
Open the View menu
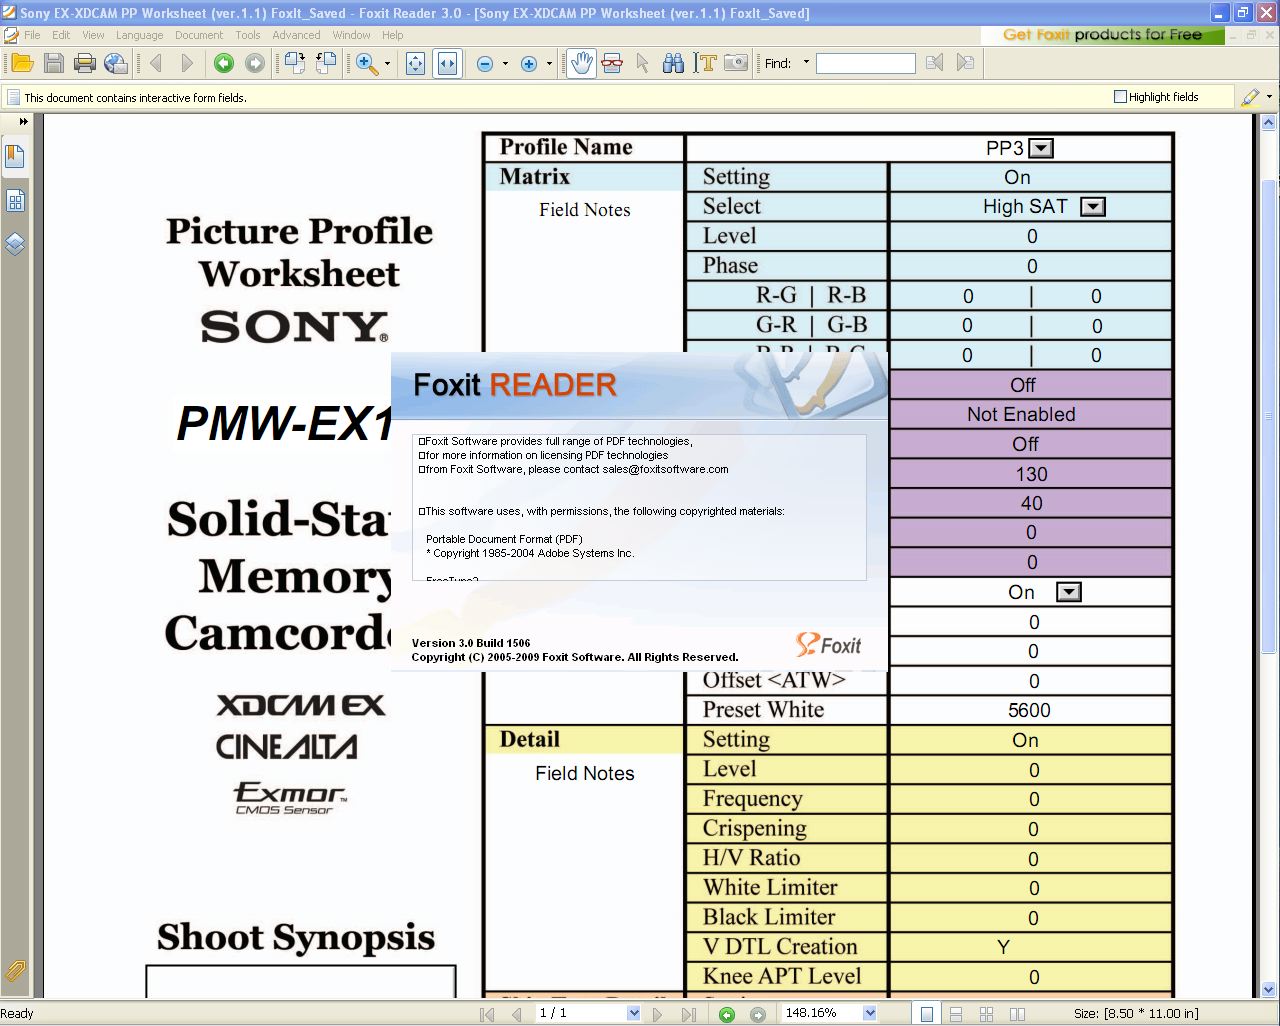point(93,34)
